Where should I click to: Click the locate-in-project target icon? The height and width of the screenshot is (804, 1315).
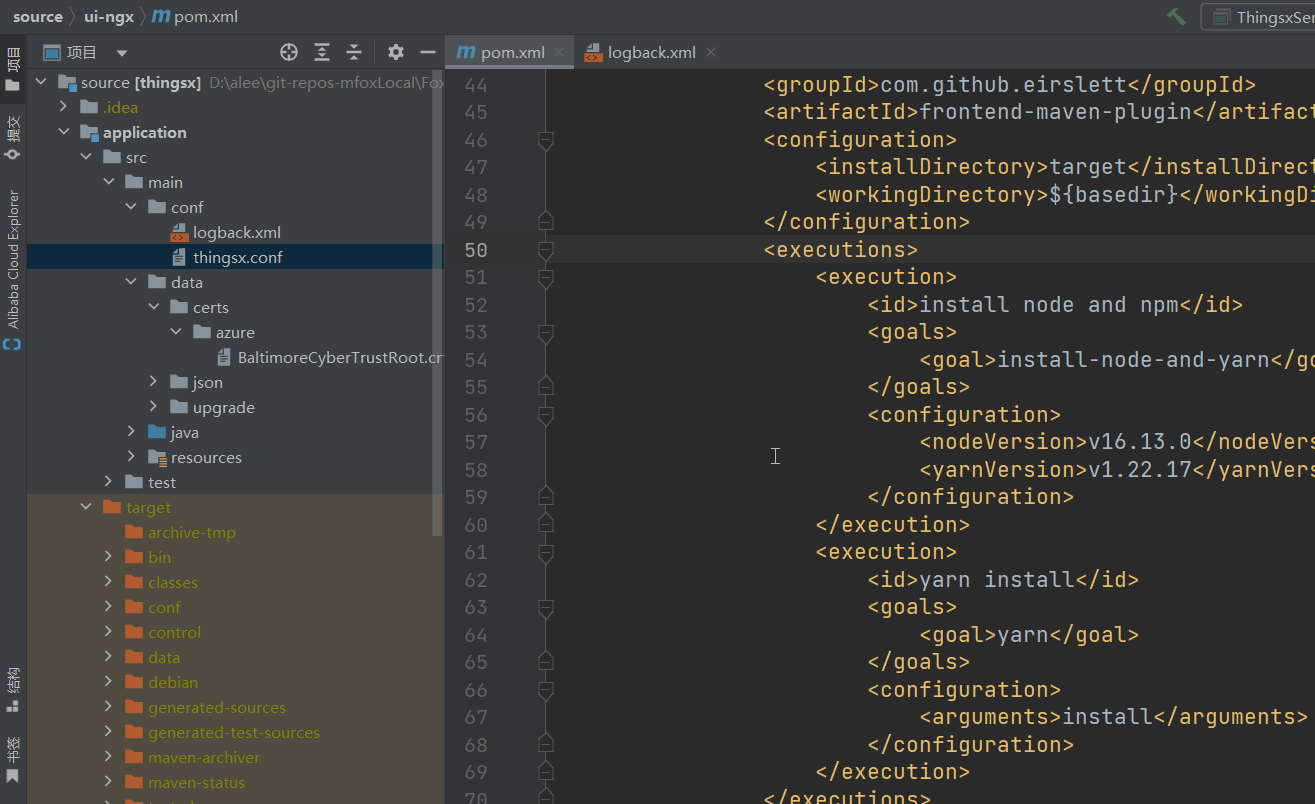tap(289, 52)
